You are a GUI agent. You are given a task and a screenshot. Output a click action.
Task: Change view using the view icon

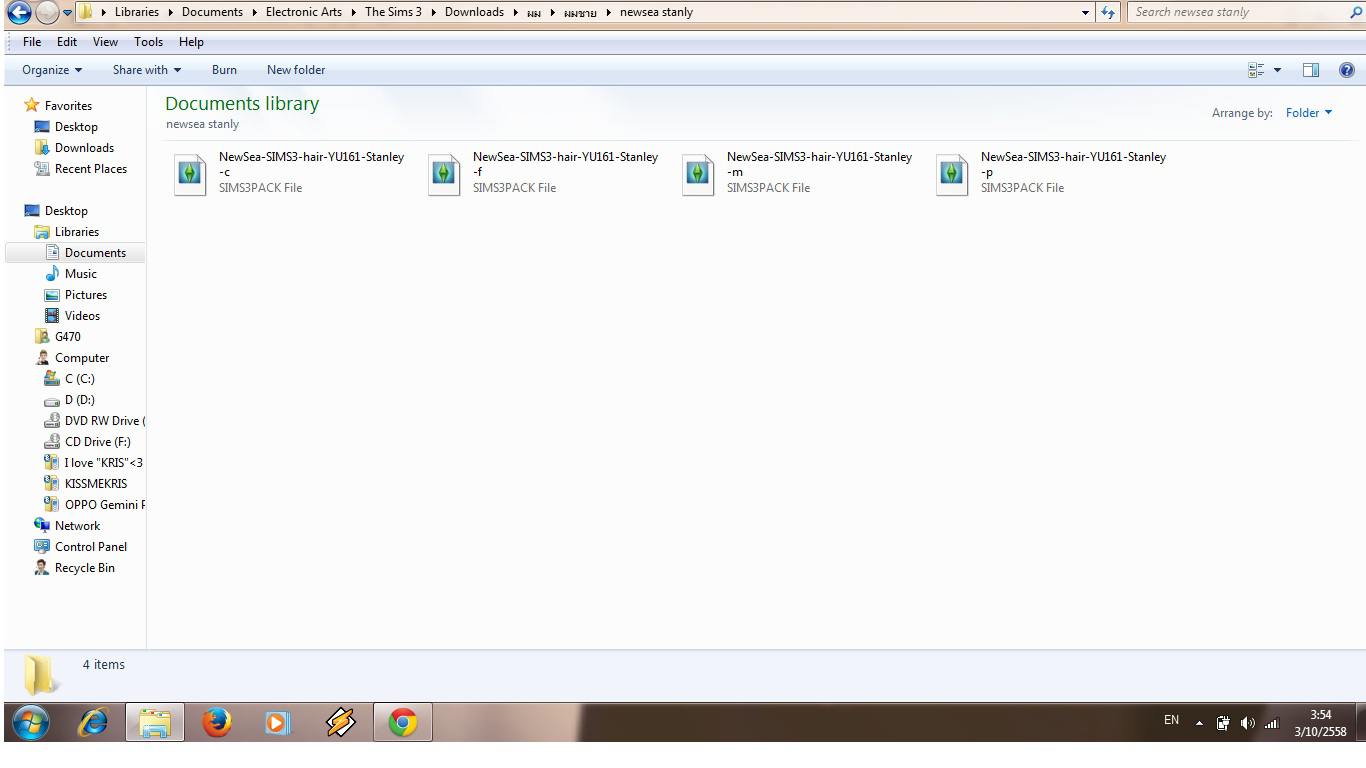click(1256, 70)
